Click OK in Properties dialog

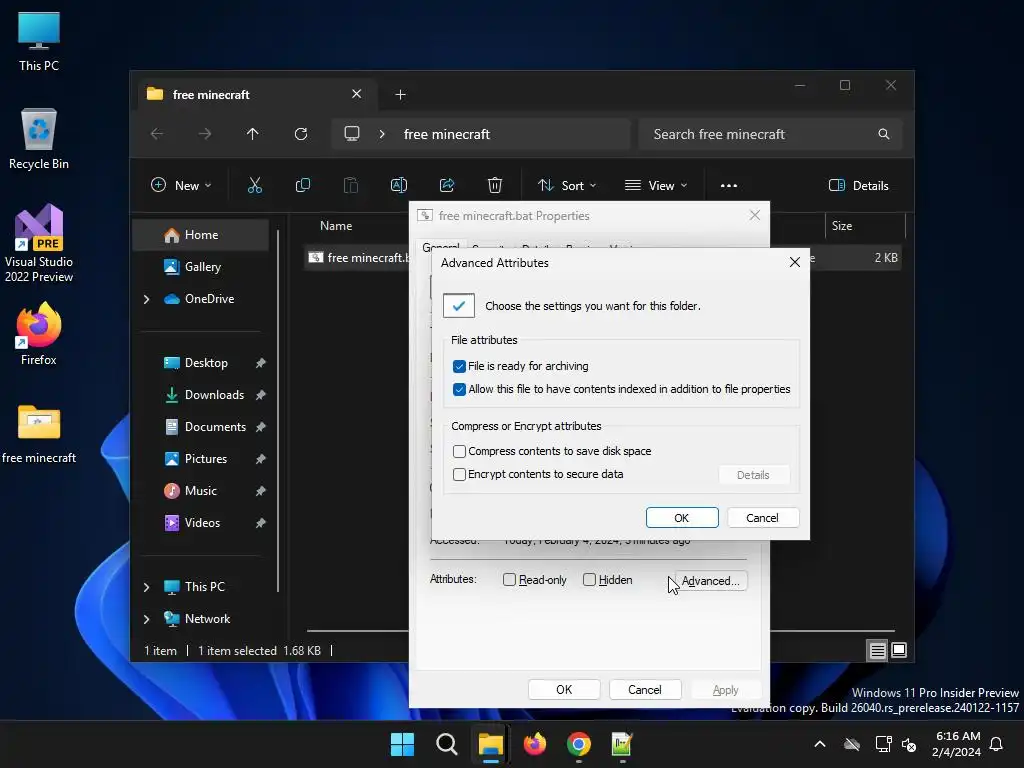(564, 690)
